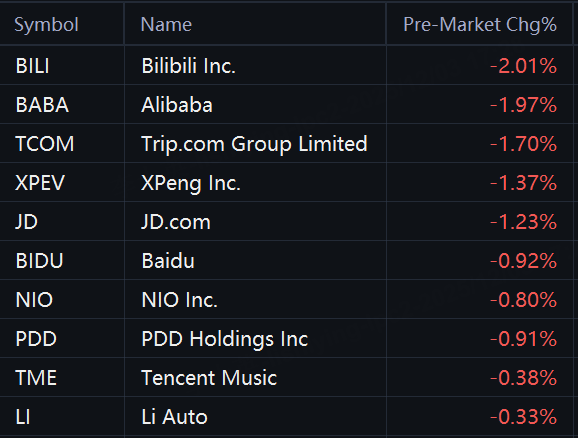Open the XPEV ticker symbol
This screenshot has height=438, width=578.
pos(40,183)
